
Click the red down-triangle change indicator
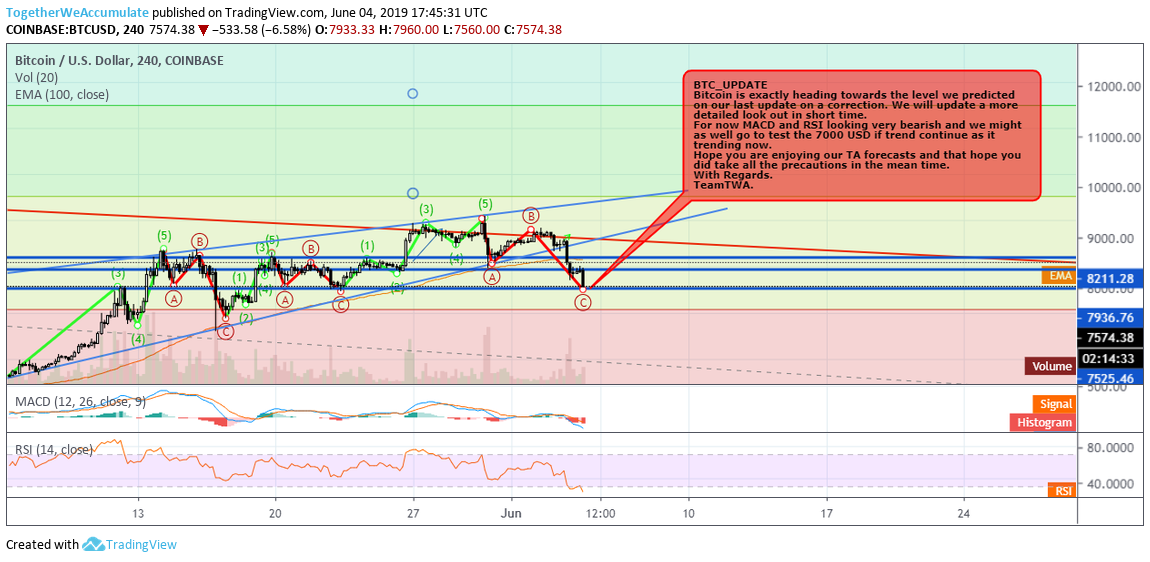pyautogui.click(x=202, y=30)
